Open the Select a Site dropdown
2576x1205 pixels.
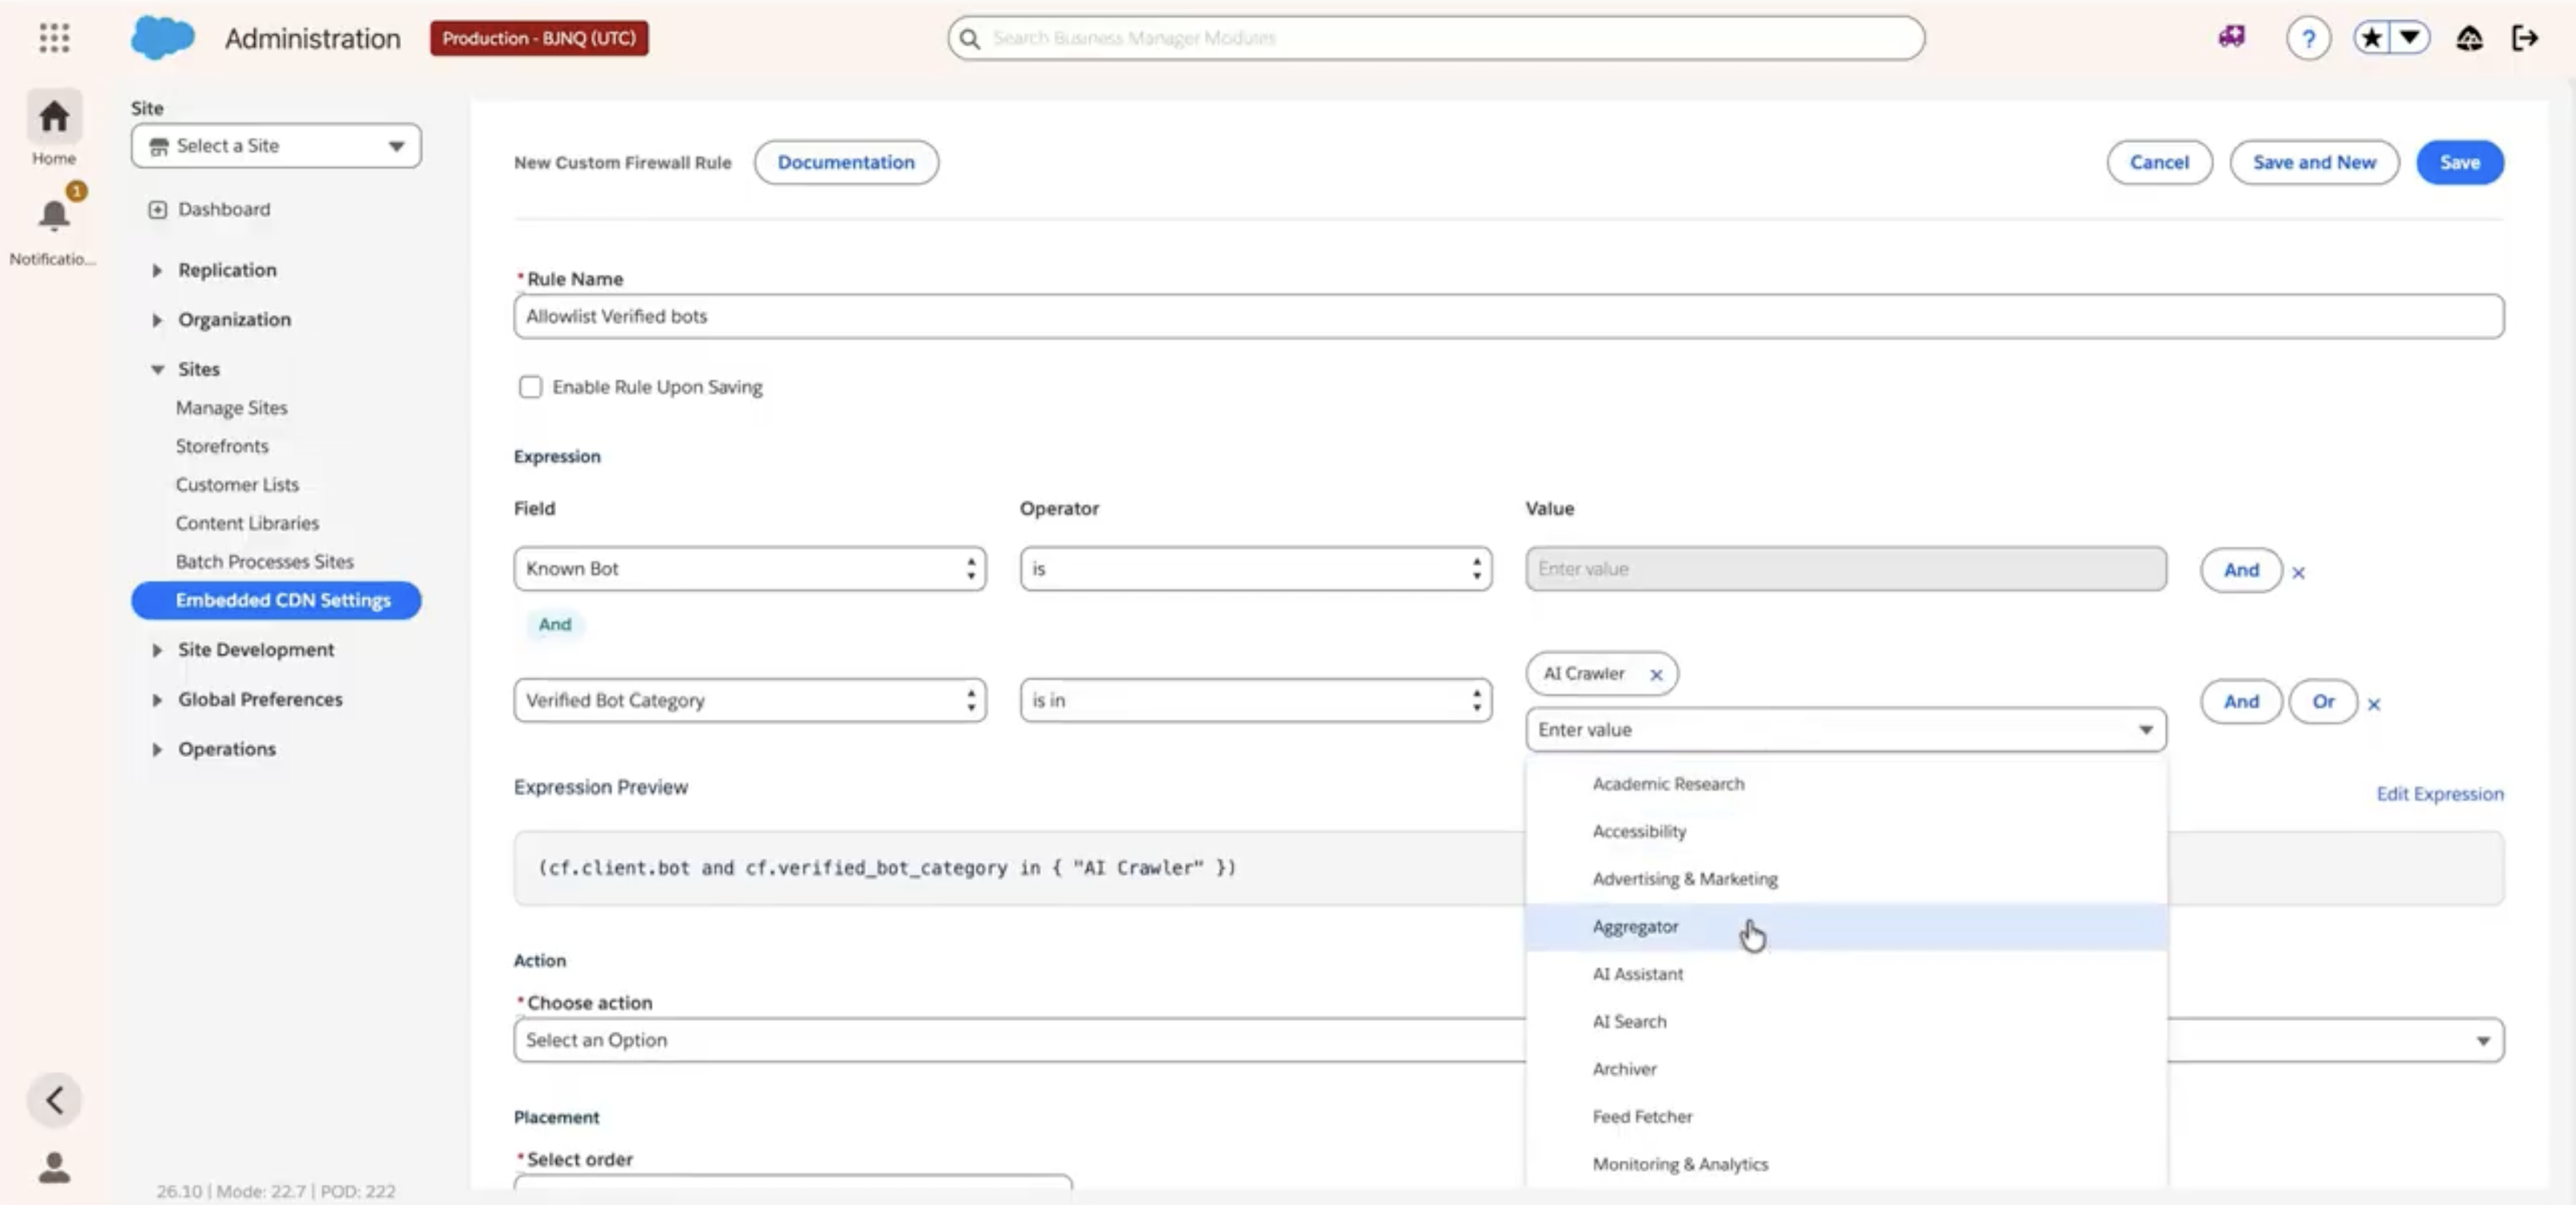[276, 146]
